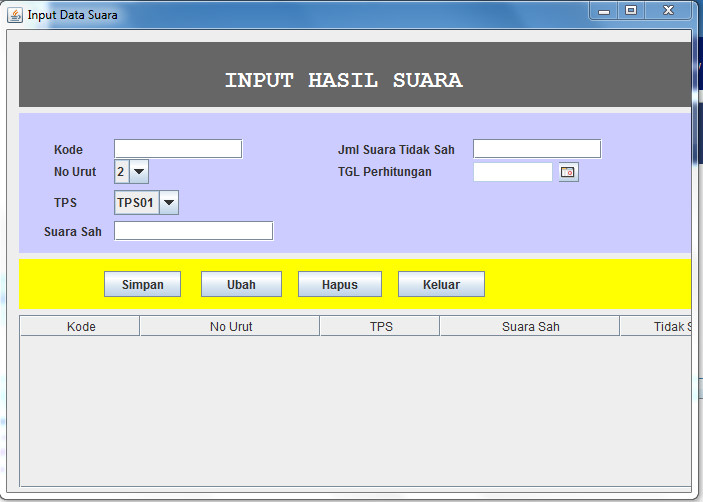
Task: Click the Ubah button
Action: (x=241, y=284)
